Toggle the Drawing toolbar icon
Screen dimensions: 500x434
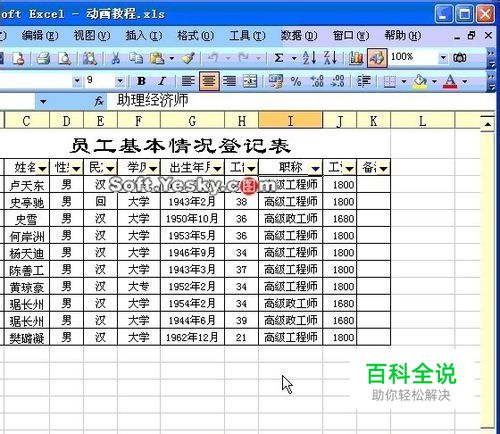(377, 58)
